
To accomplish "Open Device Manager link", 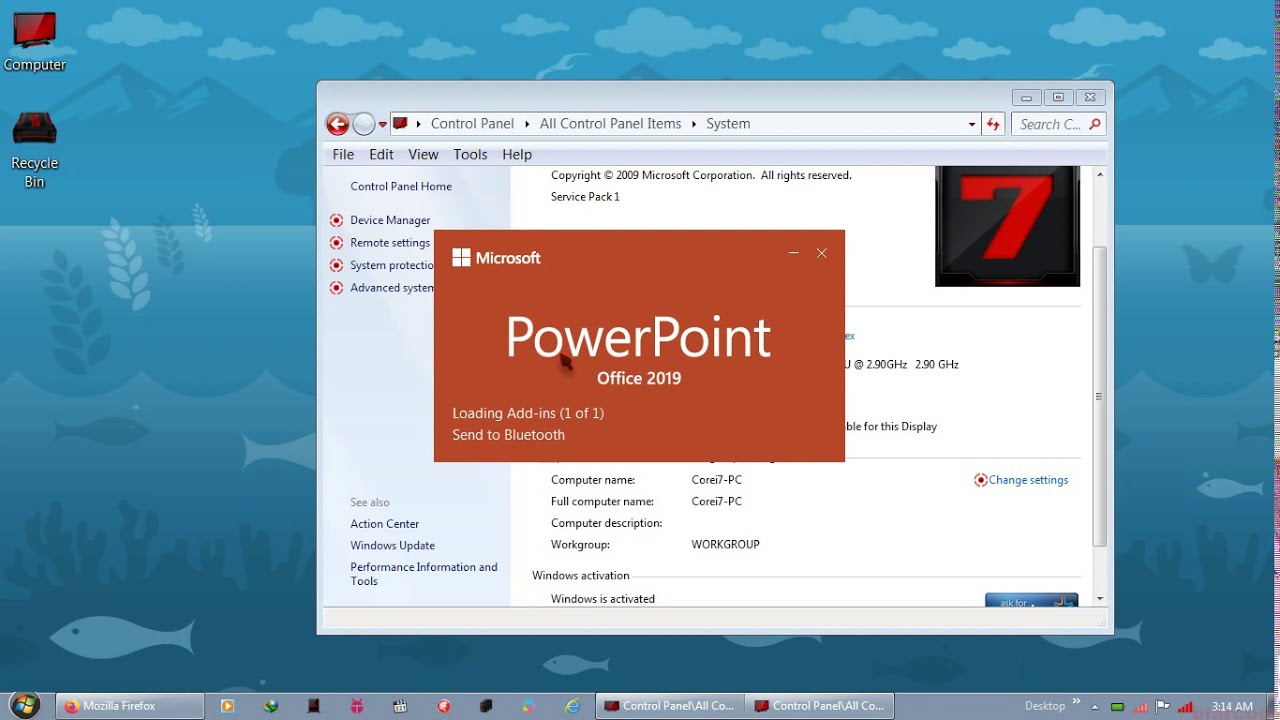I will (x=390, y=220).
